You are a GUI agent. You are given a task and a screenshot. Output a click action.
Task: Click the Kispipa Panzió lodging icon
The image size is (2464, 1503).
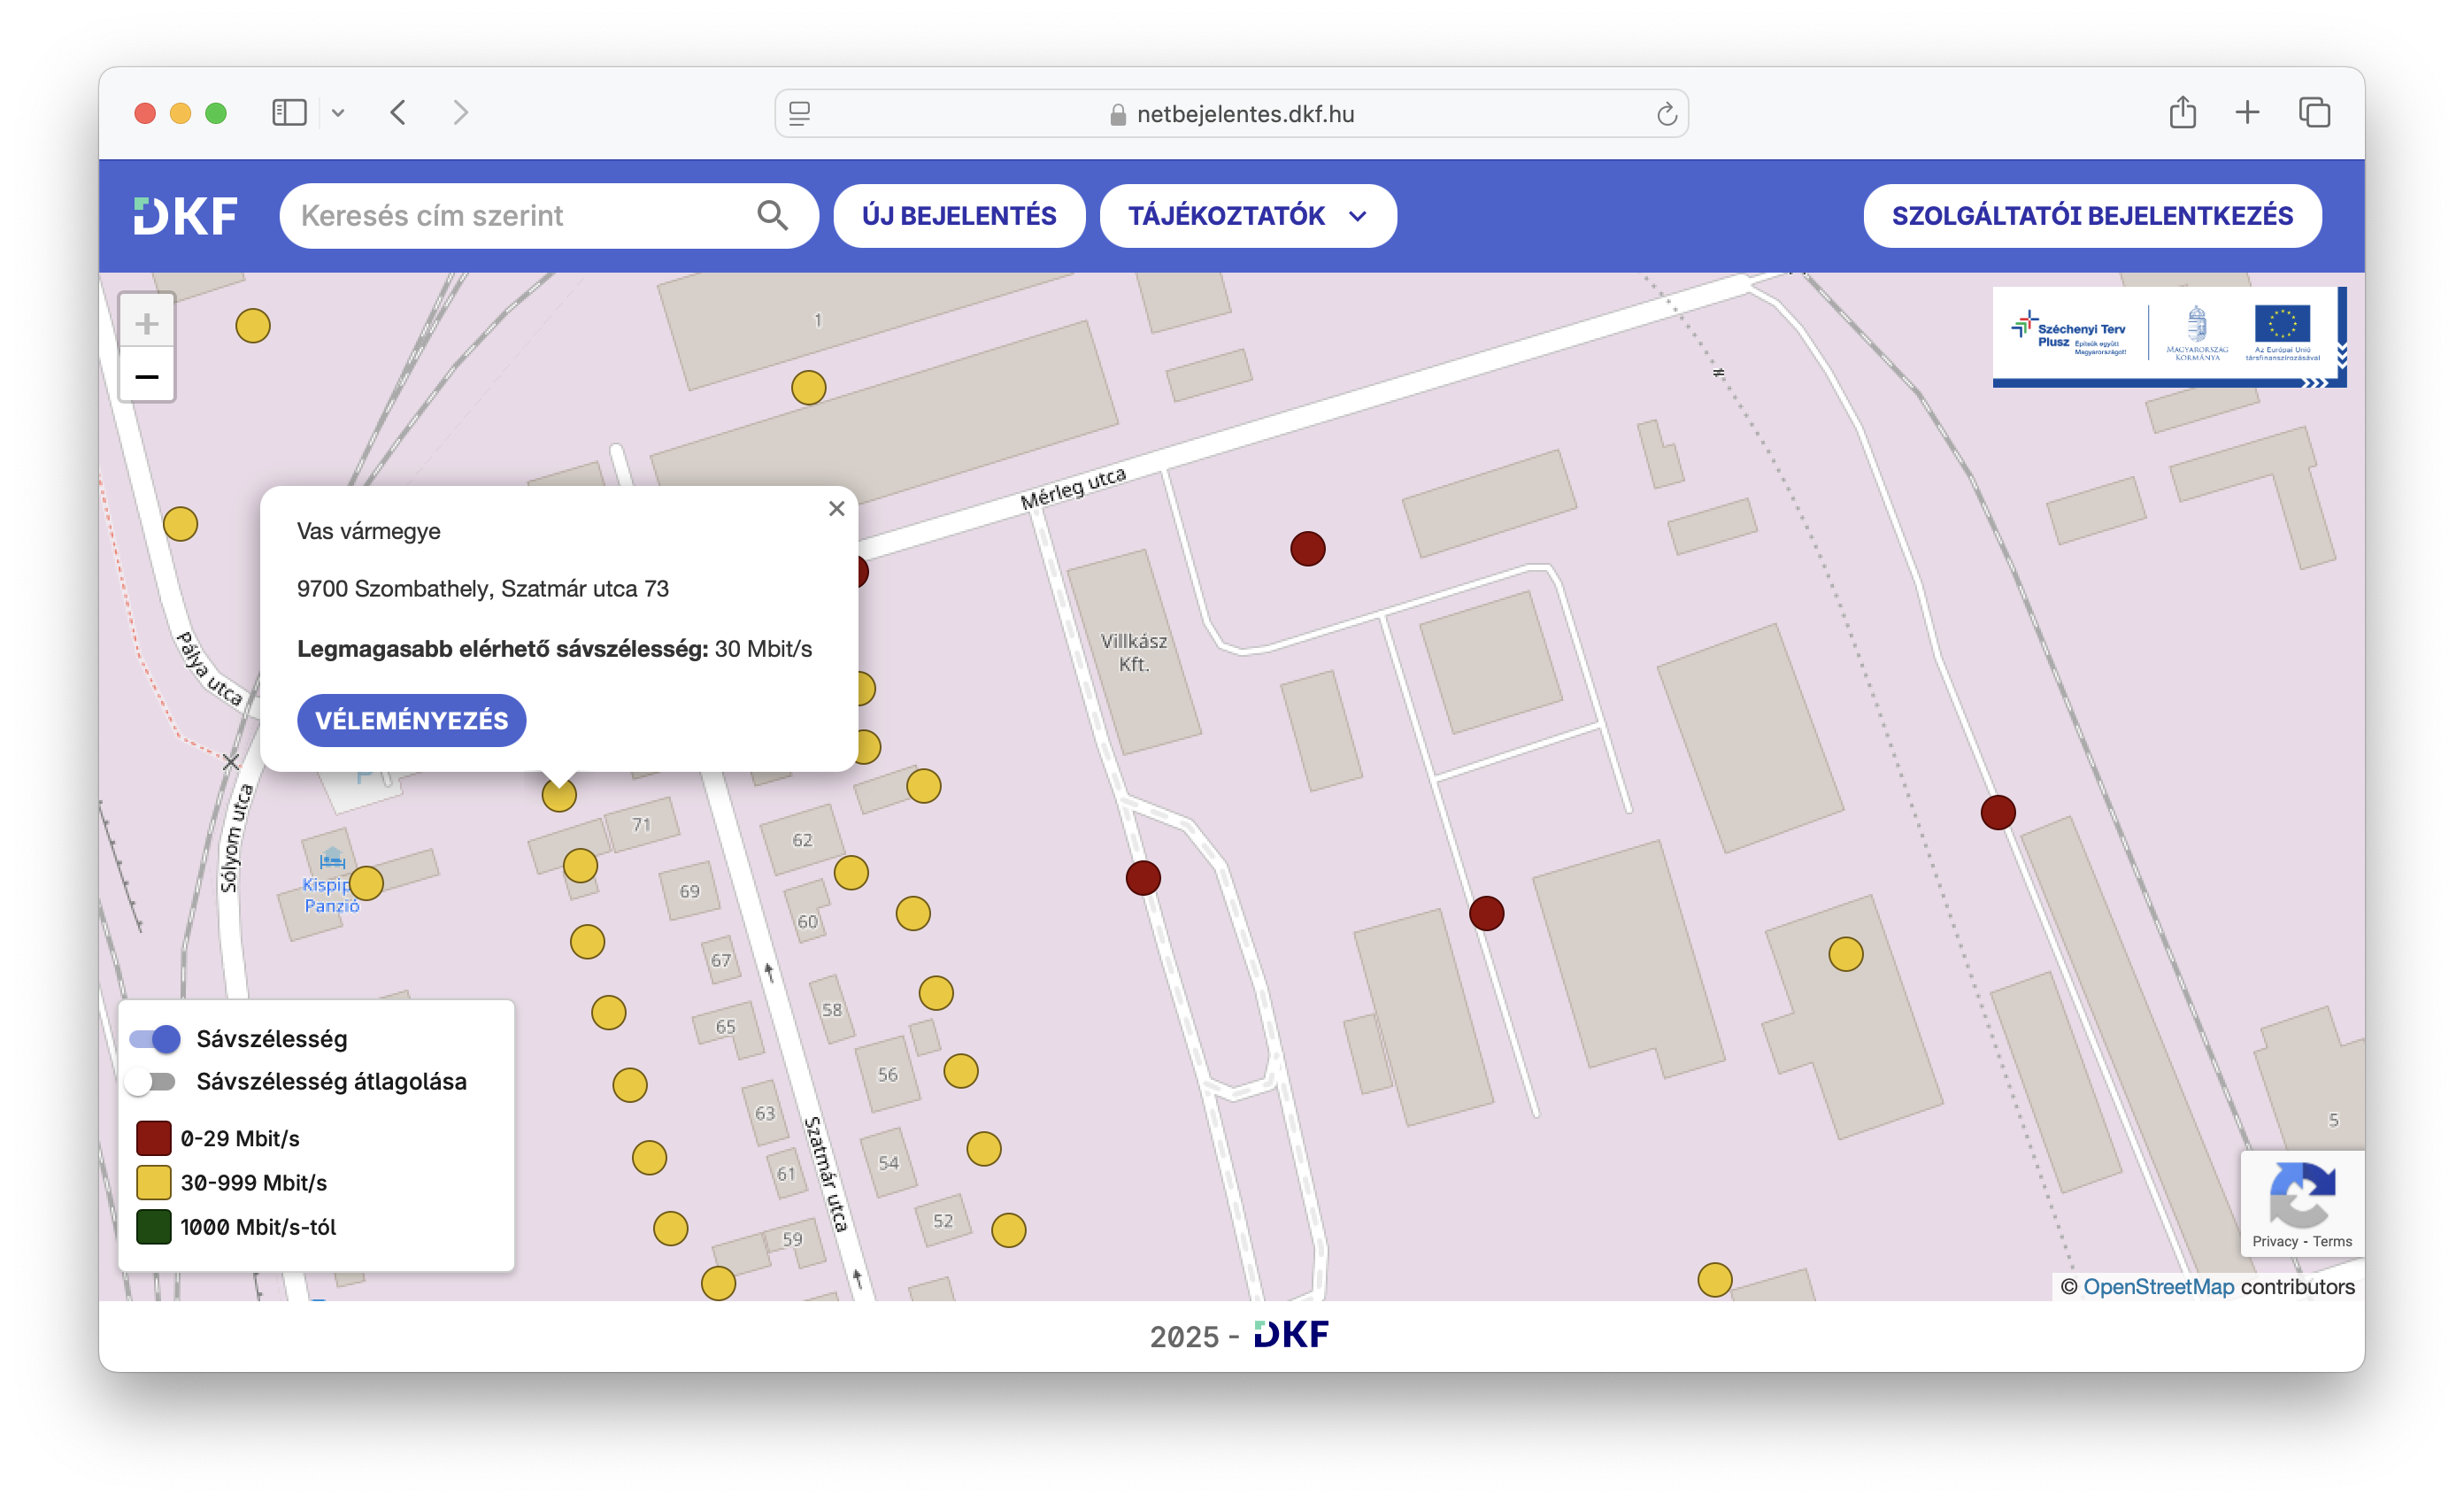pos(332,859)
